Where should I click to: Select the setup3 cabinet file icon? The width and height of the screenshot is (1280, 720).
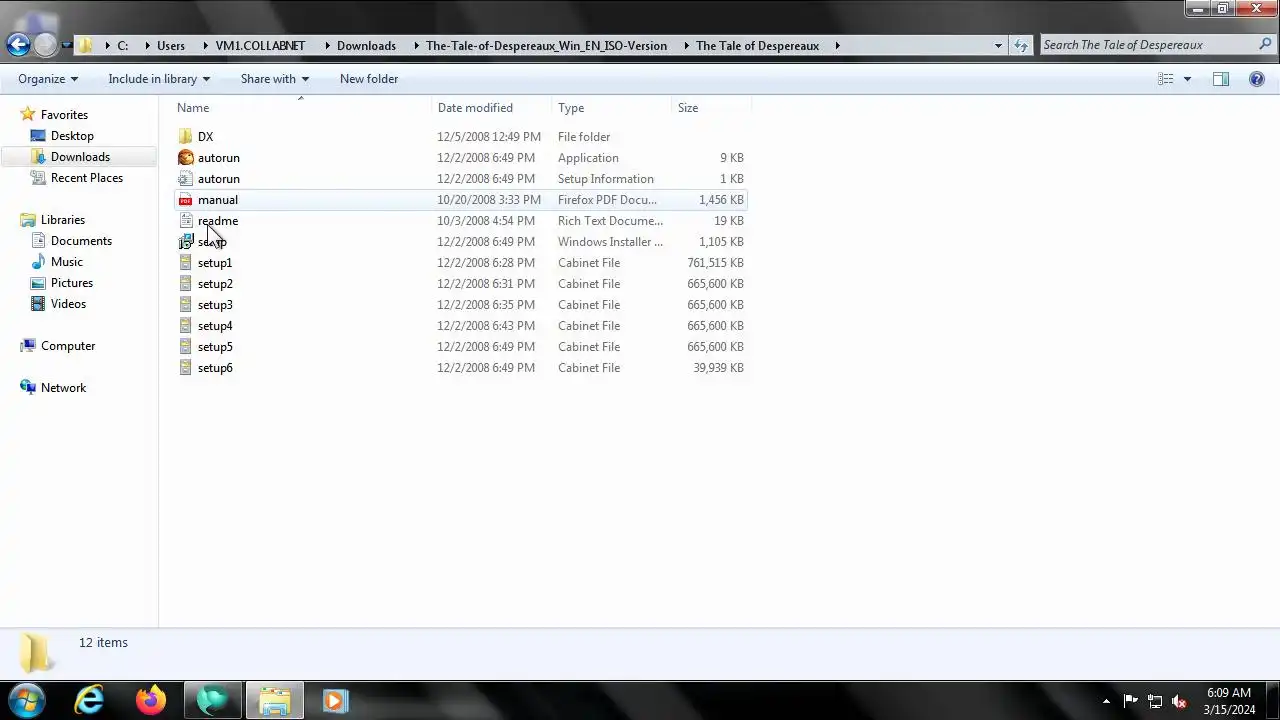point(185,305)
